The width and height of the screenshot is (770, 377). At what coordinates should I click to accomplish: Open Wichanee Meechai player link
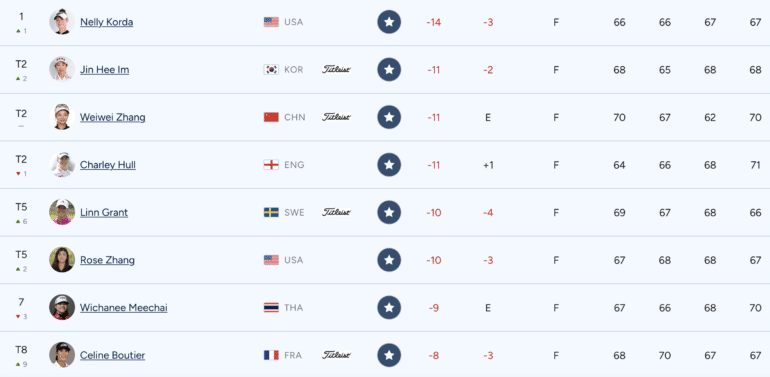124,307
